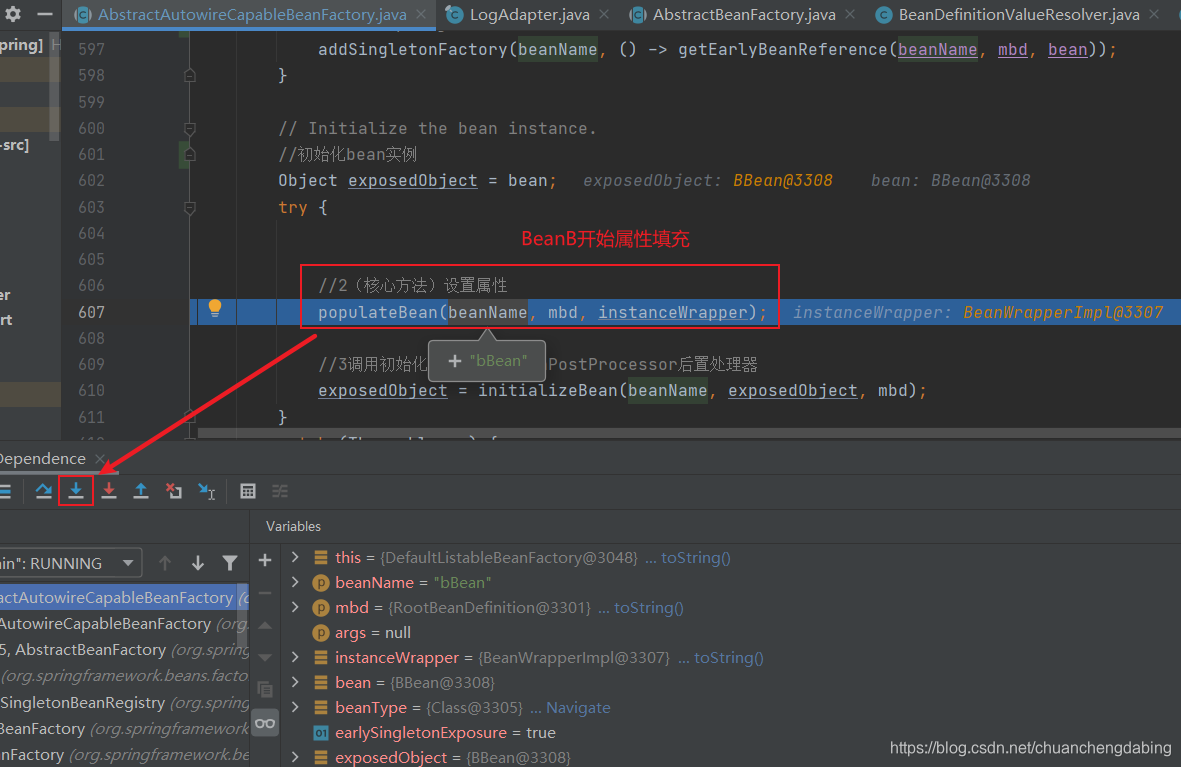Click the addSingletonFactory call on line 597
1181x767 pixels.
pos(413,50)
